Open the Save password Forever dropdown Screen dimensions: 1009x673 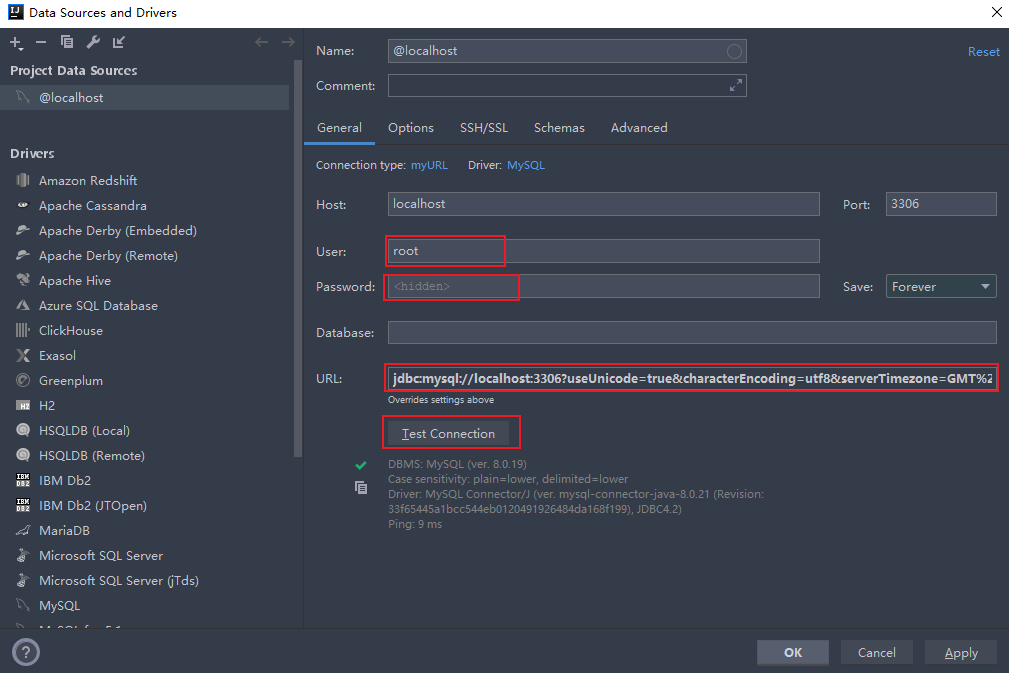[x=941, y=286]
